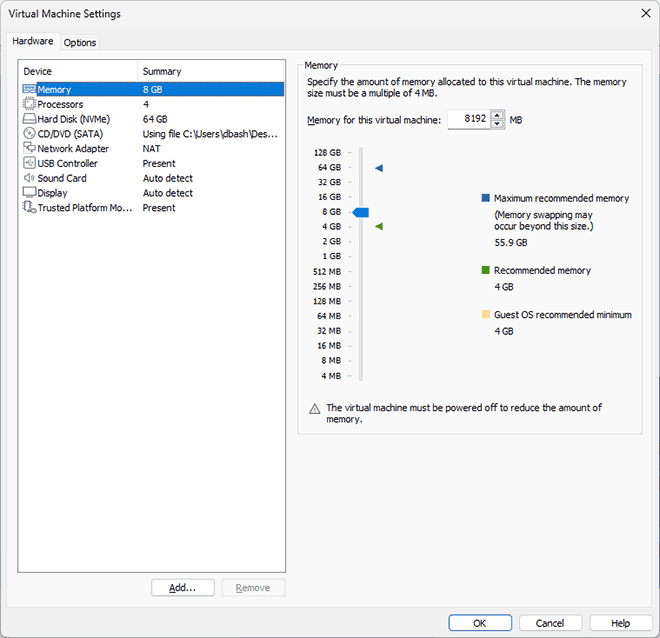Click the warning triangle icon
This screenshot has height=638, width=660.
click(314, 409)
